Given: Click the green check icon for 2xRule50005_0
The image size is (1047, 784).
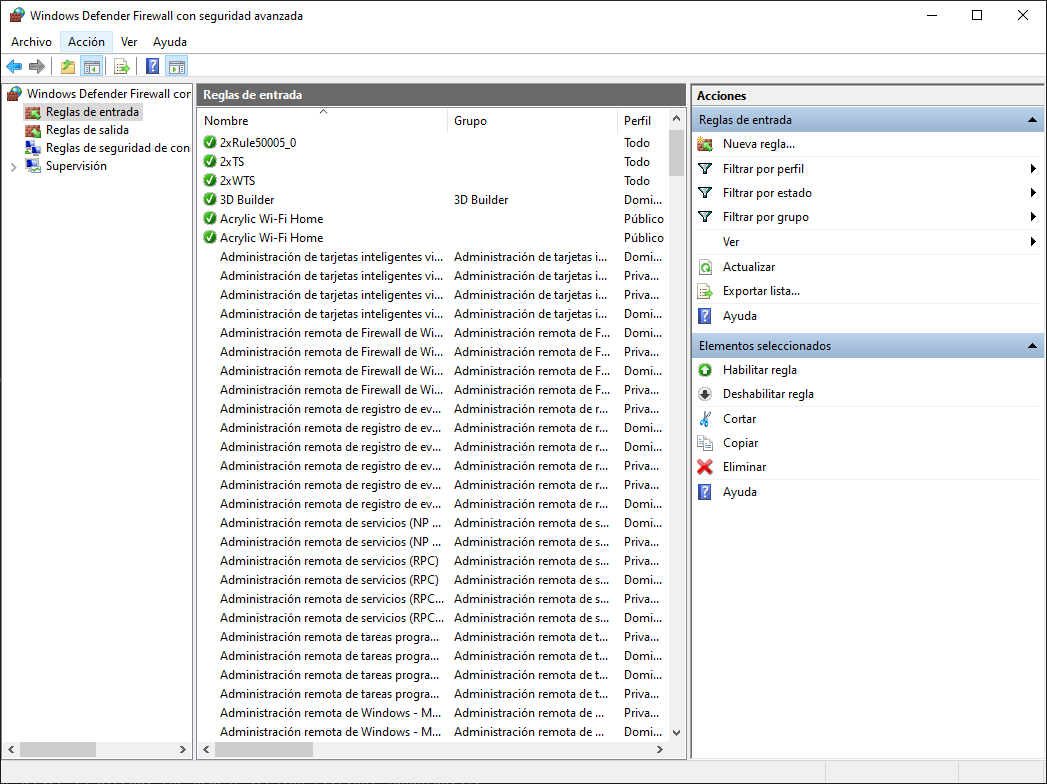Looking at the screenshot, I should [210, 142].
